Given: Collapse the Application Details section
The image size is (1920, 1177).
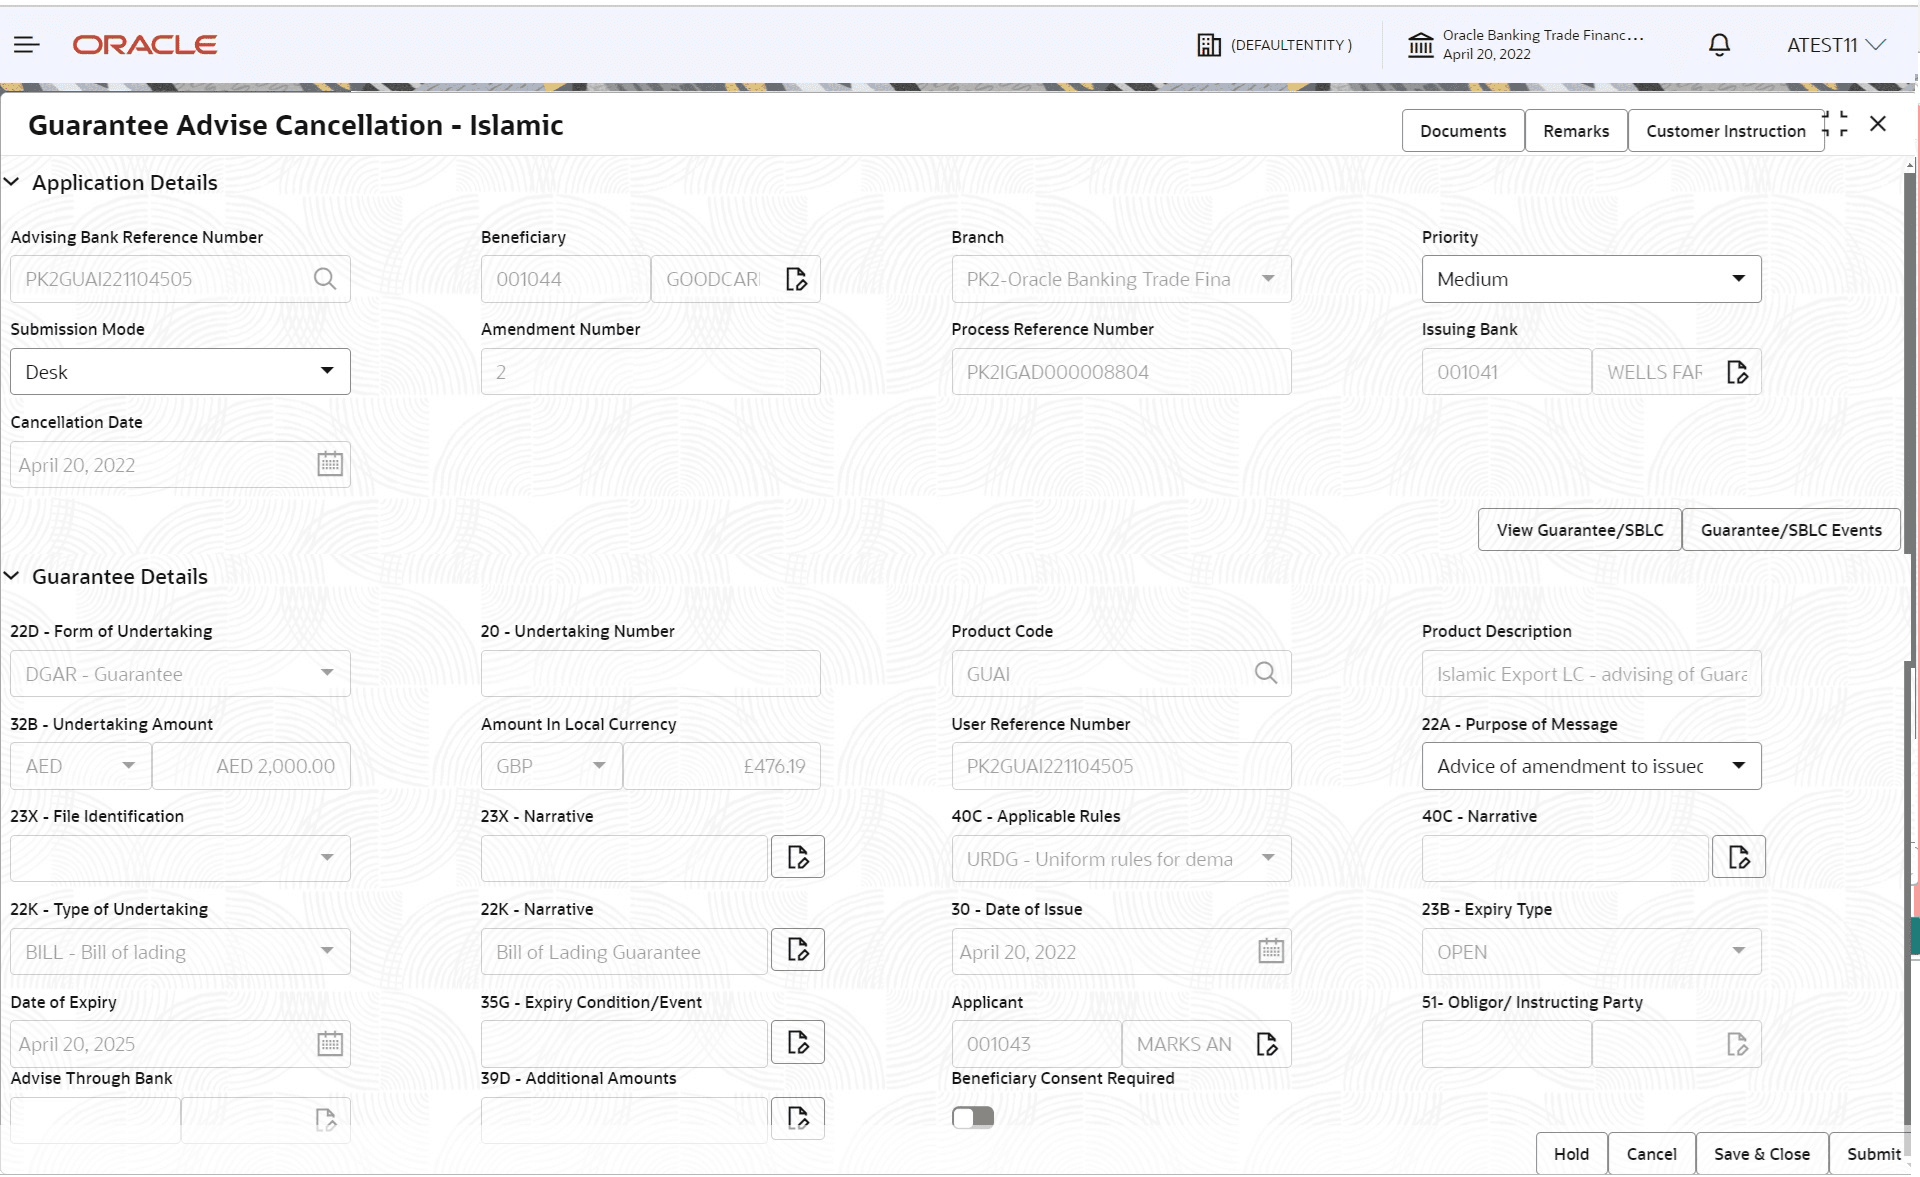Looking at the screenshot, I should pyautogui.click(x=12, y=182).
